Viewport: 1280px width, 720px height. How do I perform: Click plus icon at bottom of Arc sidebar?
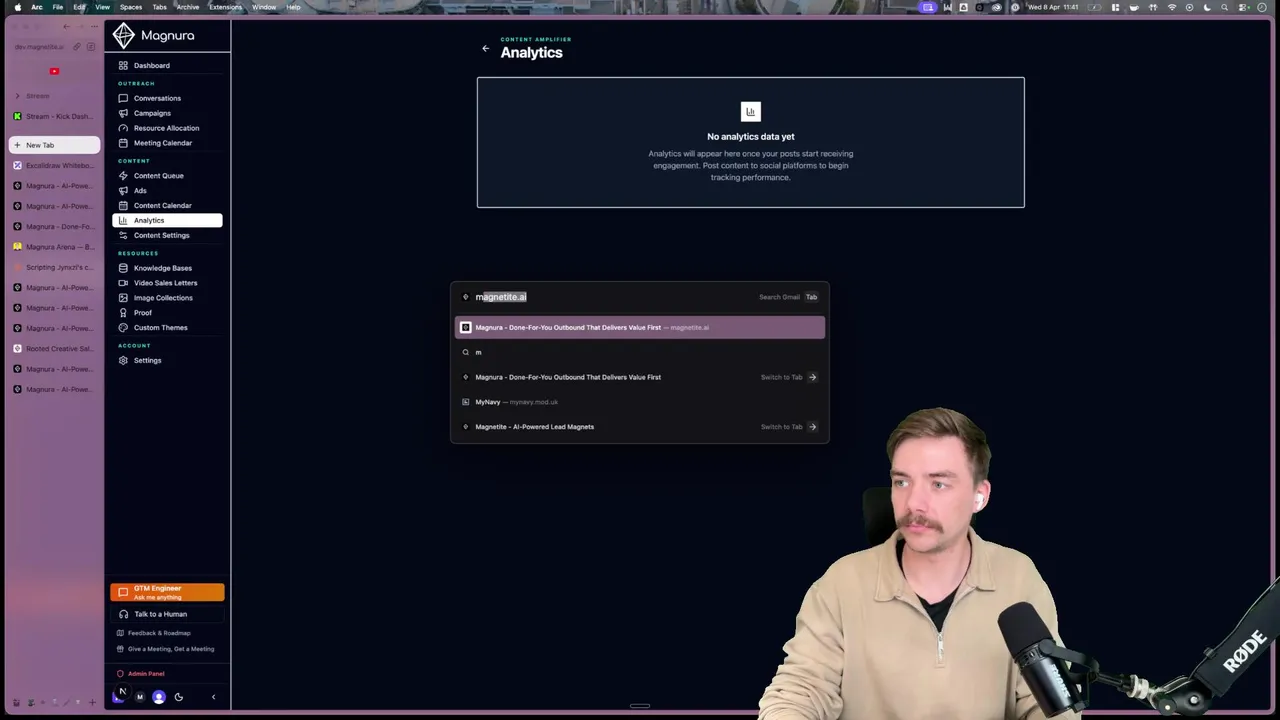click(92, 703)
